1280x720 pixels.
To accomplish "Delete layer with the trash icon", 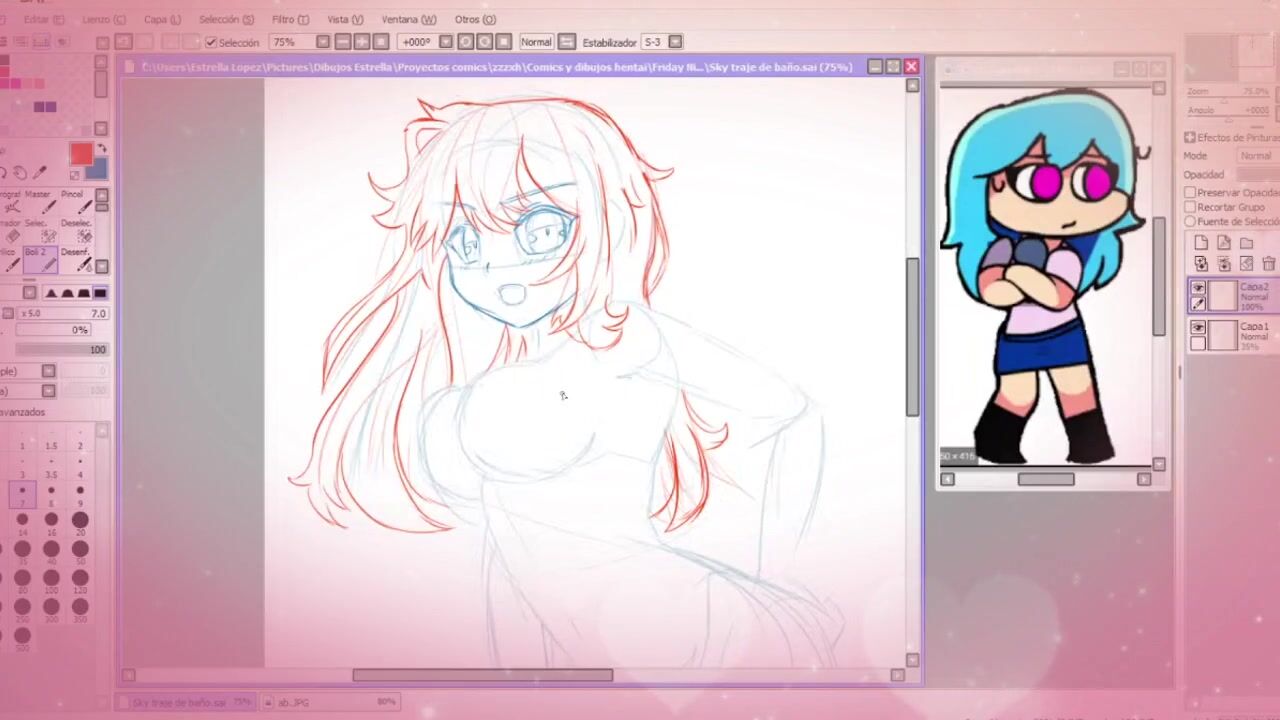I will pos(1268,264).
